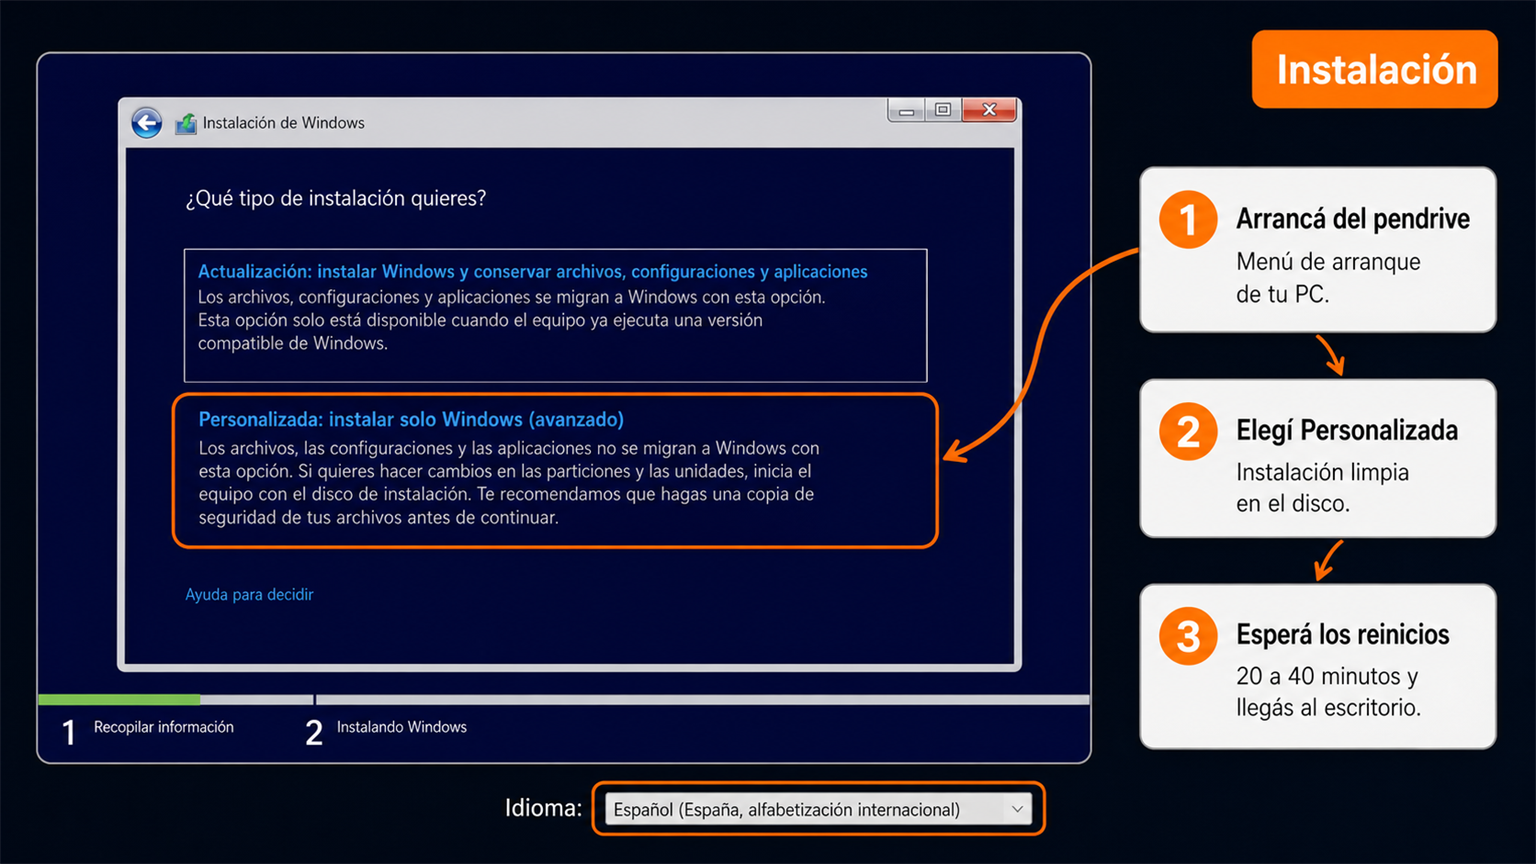The height and width of the screenshot is (864, 1536).
Task: Select Personalizada: instalar solo Windows (avanzado)
Action: (555, 471)
